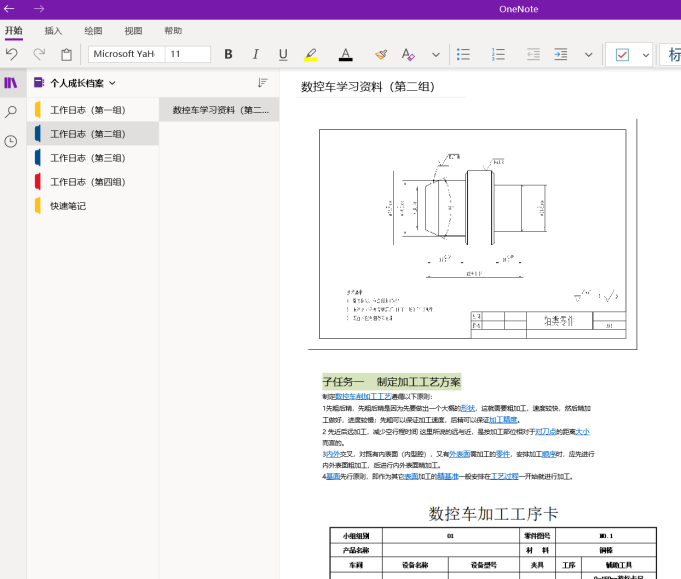Select the format painter brush
This screenshot has height=579, width=681.
[381, 54]
